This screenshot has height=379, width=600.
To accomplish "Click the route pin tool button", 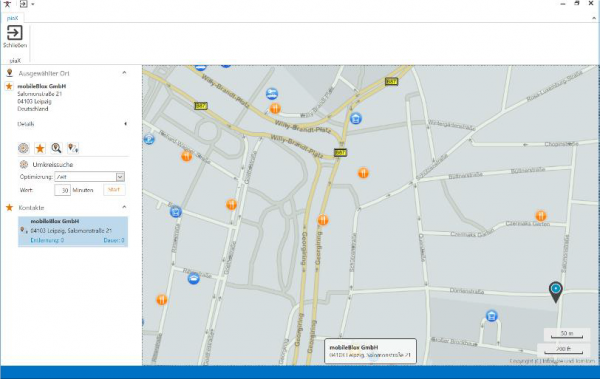I will (x=73, y=148).
